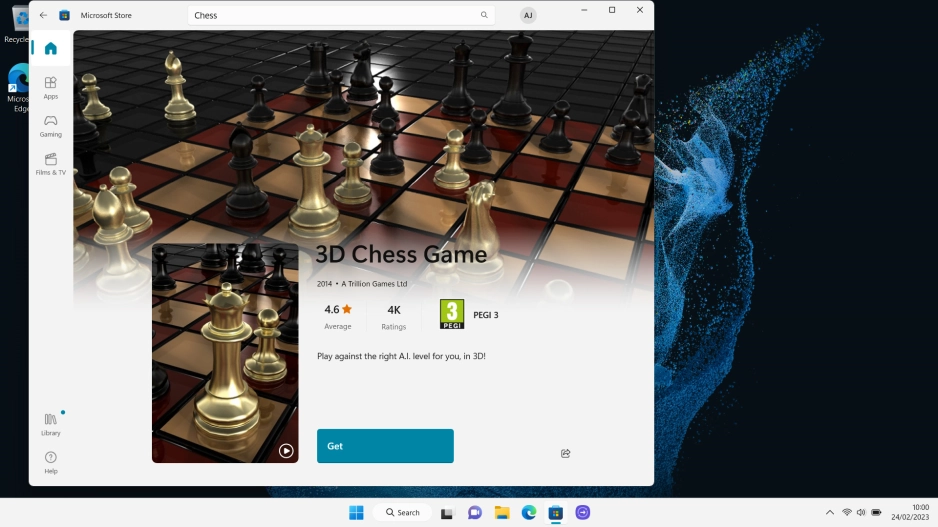
Task: Click Get to install 3D Chess Game
Action: (x=385, y=446)
